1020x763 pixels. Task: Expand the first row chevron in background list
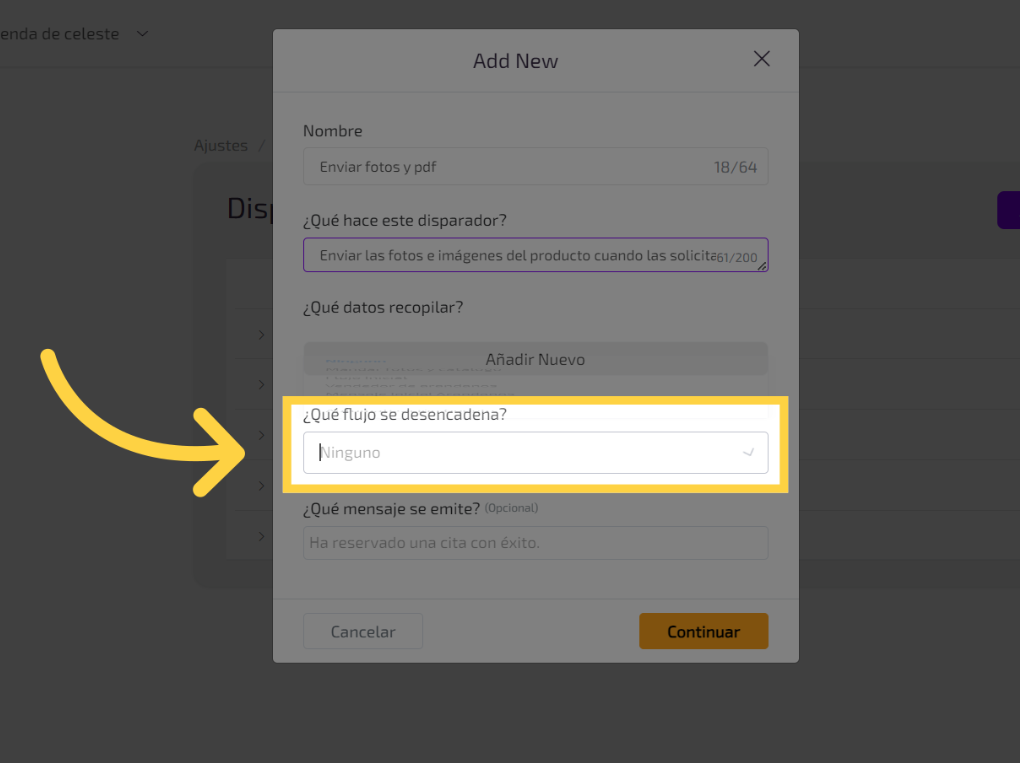pos(261,335)
